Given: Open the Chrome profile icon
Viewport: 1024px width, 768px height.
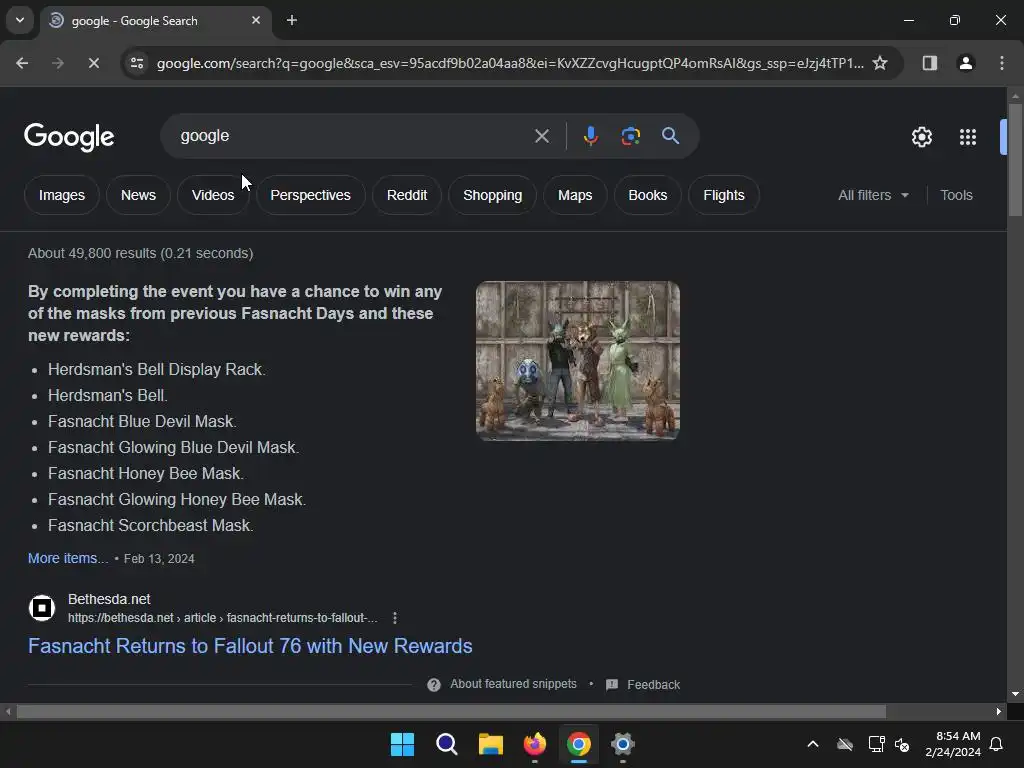Looking at the screenshot, I should coord(965,63).
